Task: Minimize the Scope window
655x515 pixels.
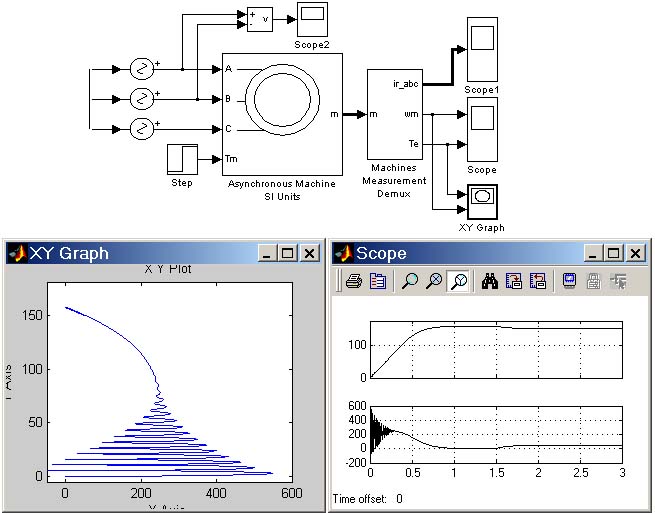Action: [593, 254]
